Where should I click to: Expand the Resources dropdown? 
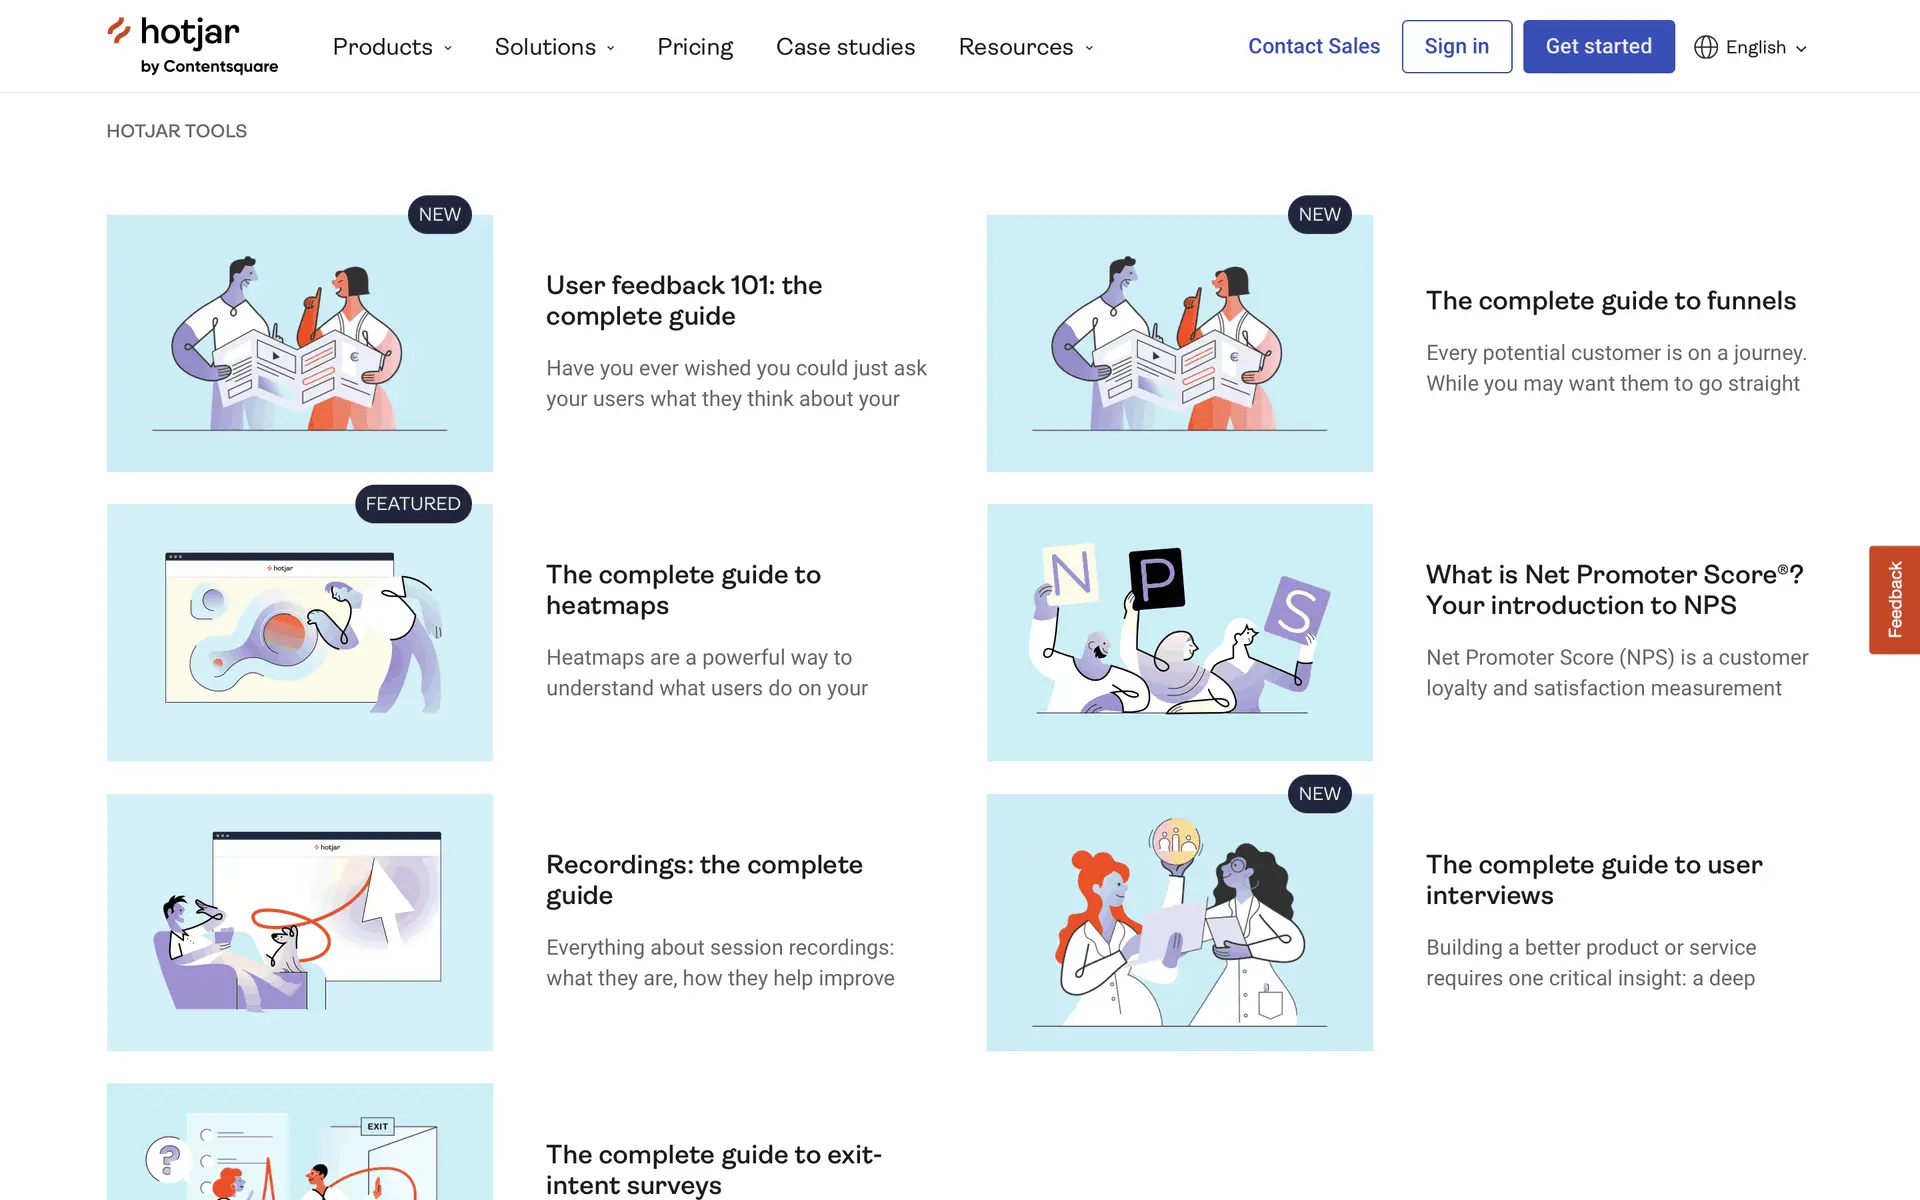click(1026, 47)
